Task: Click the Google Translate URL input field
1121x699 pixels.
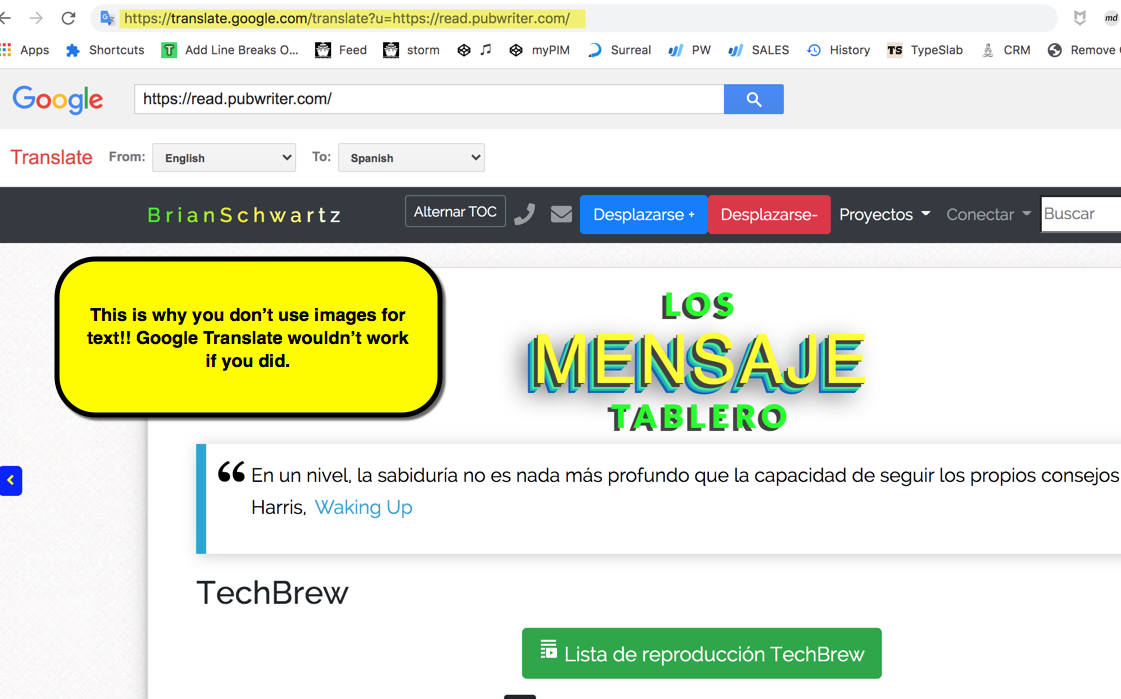Action: pyautogui.click(x=429, y=99)
